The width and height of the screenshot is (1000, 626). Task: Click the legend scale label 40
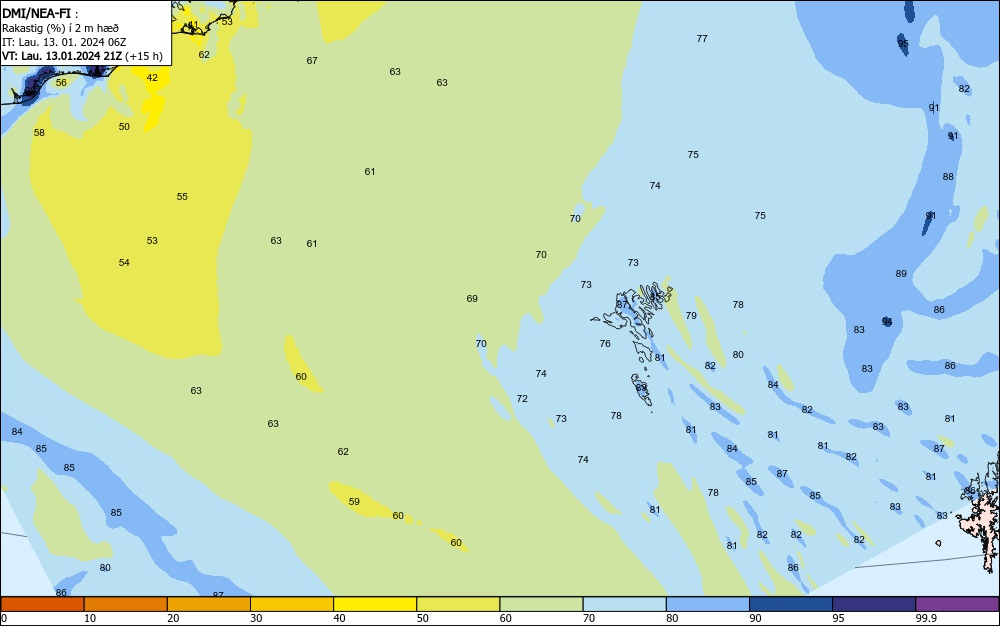coord(339,618)
